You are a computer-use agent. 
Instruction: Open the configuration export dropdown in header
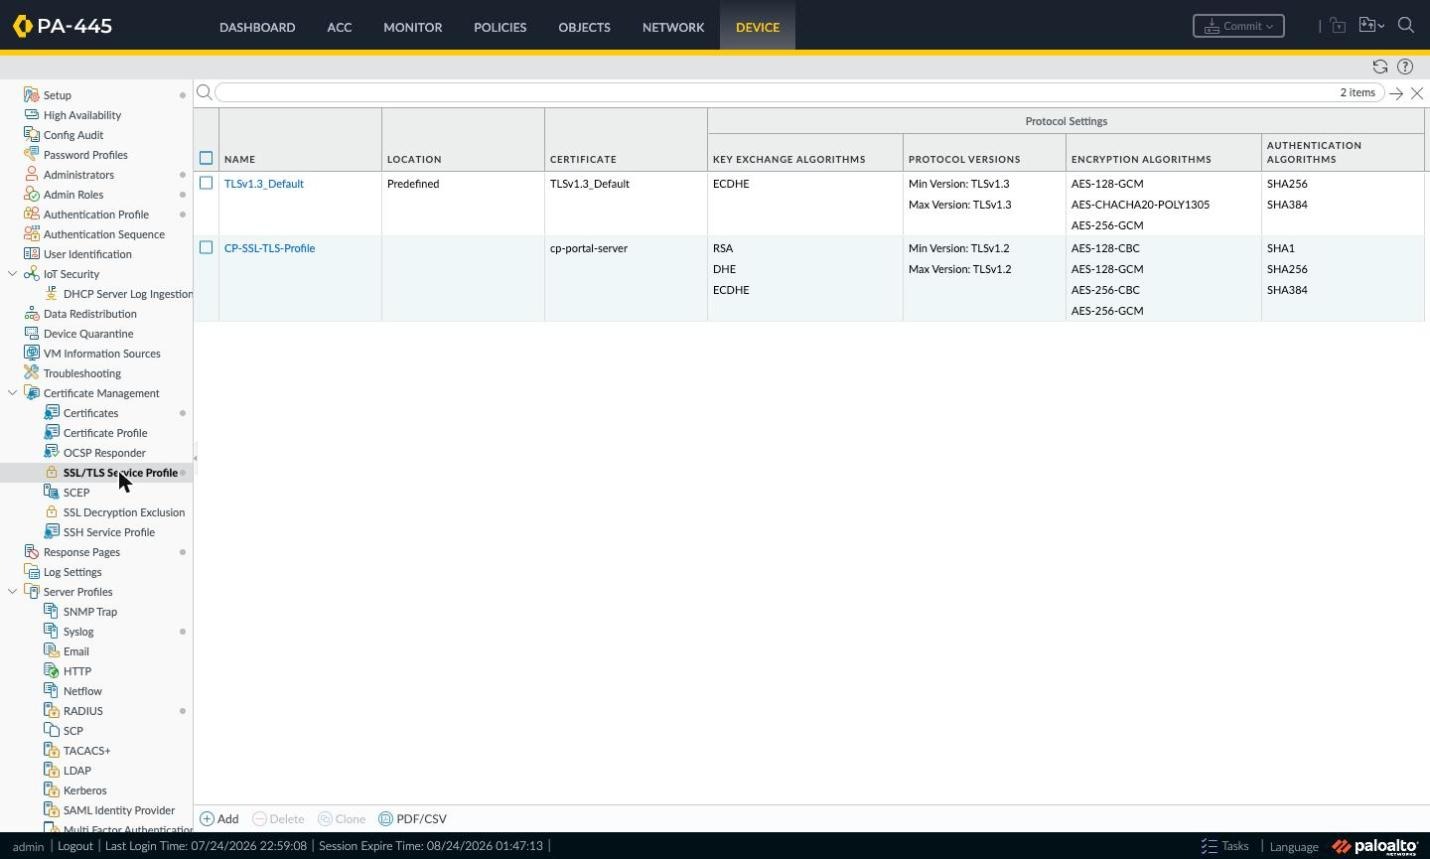click(1371, 26)
